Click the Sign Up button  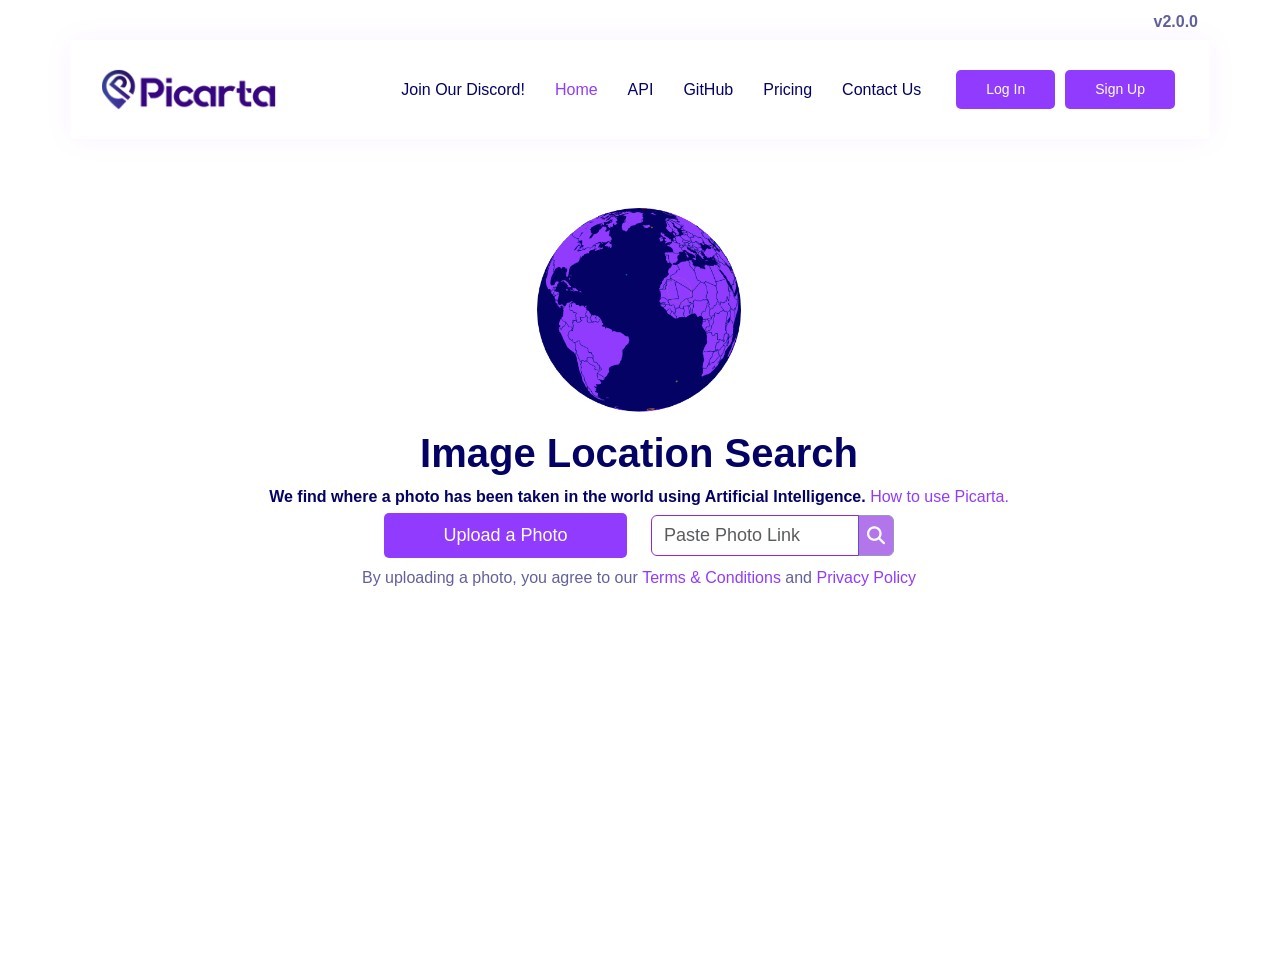point(1120,89)
